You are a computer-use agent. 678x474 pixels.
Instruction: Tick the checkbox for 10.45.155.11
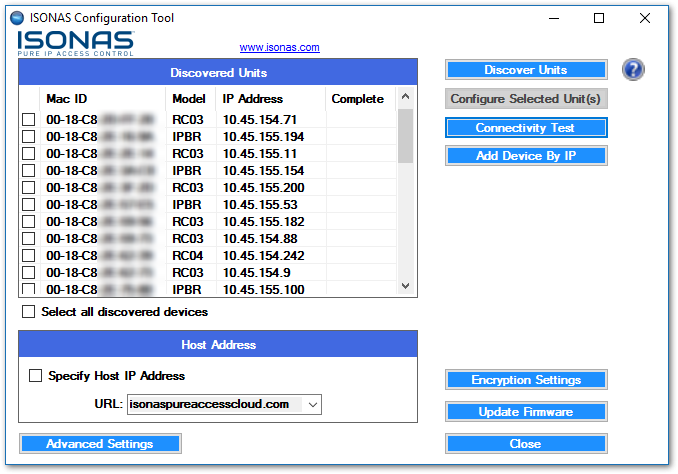[29, 154]
